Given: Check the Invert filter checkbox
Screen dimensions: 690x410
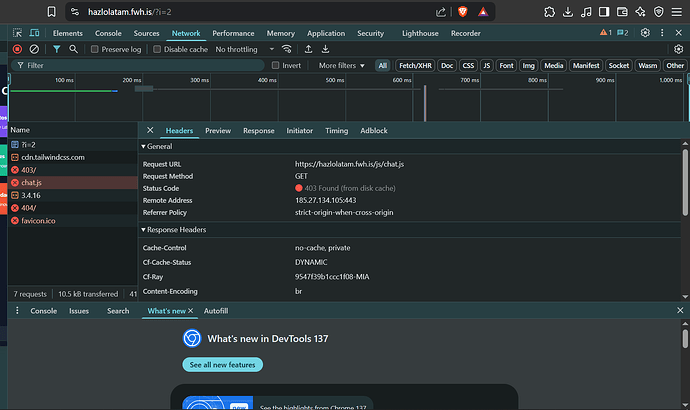Looking at the screenshot, I should point(275,66).
